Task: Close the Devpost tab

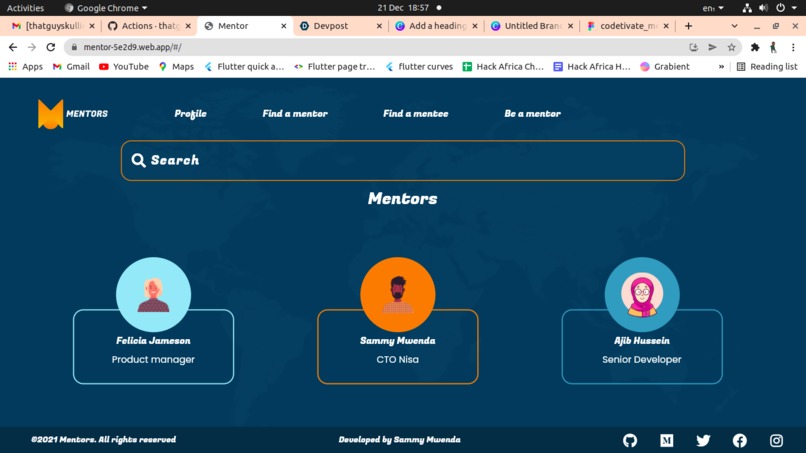Action: click(379, 26)
